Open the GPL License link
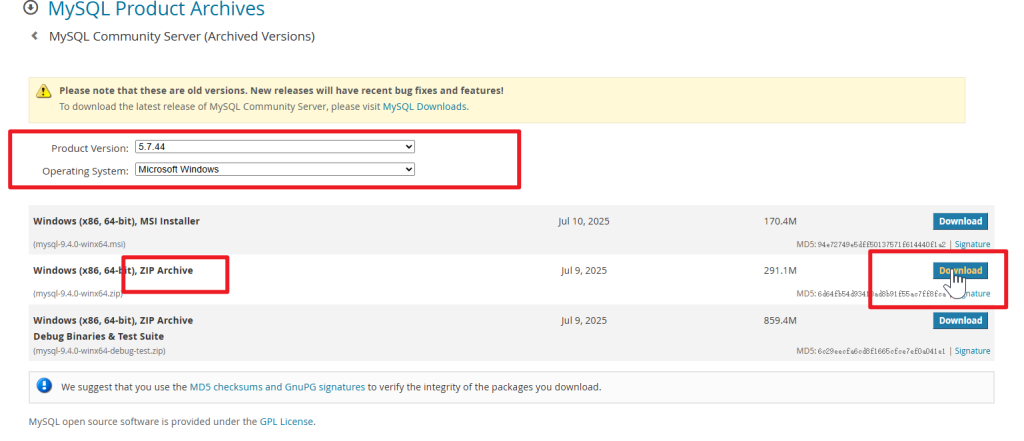The height and width of the screenshot is (441, 1024). (286, 422)
